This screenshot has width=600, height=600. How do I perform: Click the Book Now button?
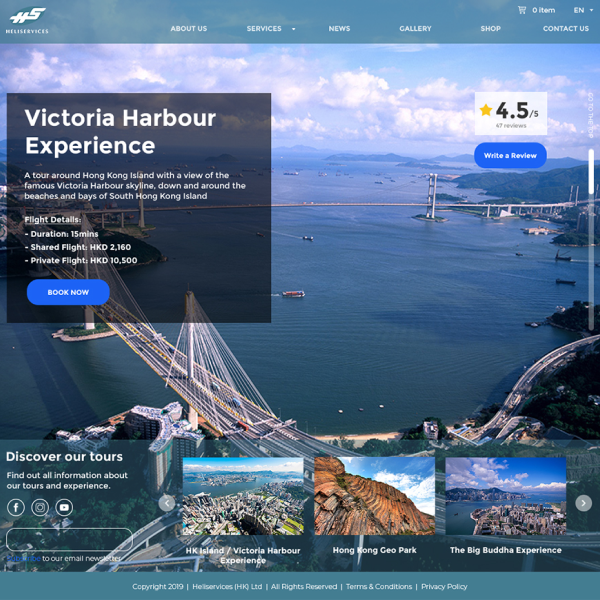pos(68,292)
